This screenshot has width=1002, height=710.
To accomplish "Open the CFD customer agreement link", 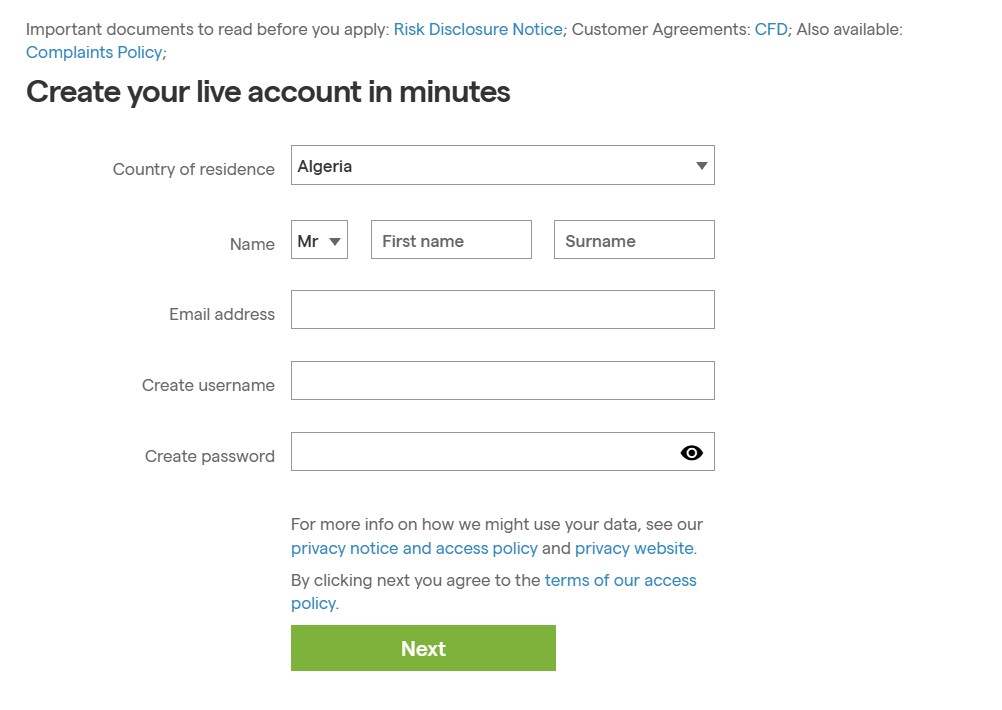I will (771, 30).
